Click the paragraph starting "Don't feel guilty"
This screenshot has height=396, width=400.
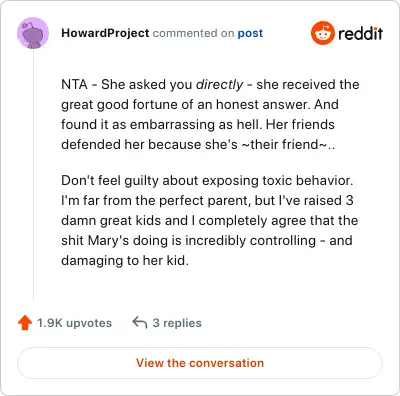[210, 220]
